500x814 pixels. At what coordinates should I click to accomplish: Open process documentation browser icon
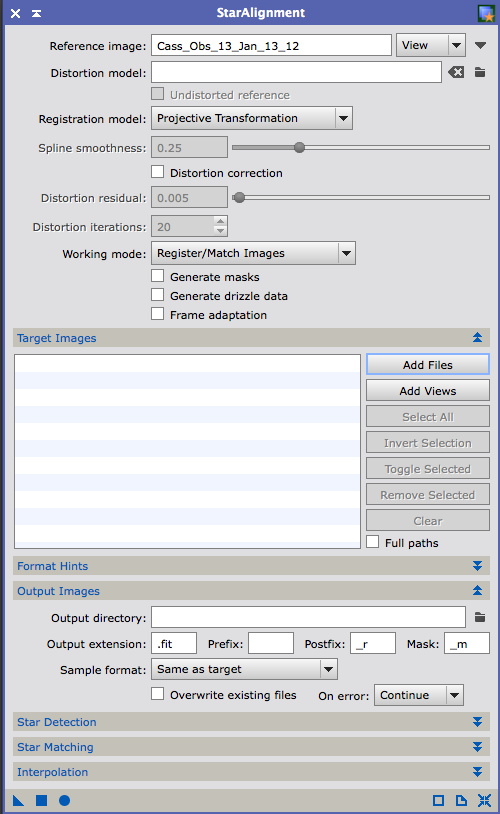pyautogui.click(x=461, y=800)
